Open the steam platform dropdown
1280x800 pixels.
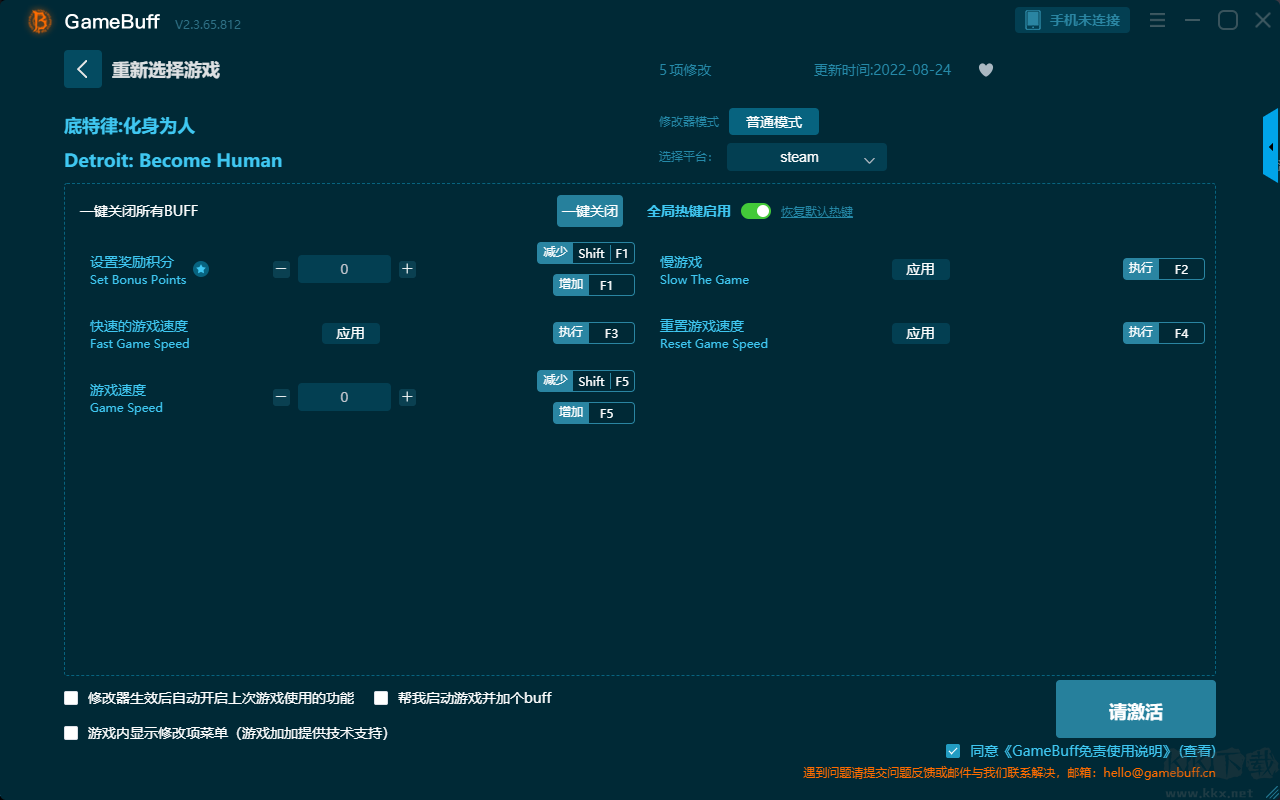pos(807,157)
